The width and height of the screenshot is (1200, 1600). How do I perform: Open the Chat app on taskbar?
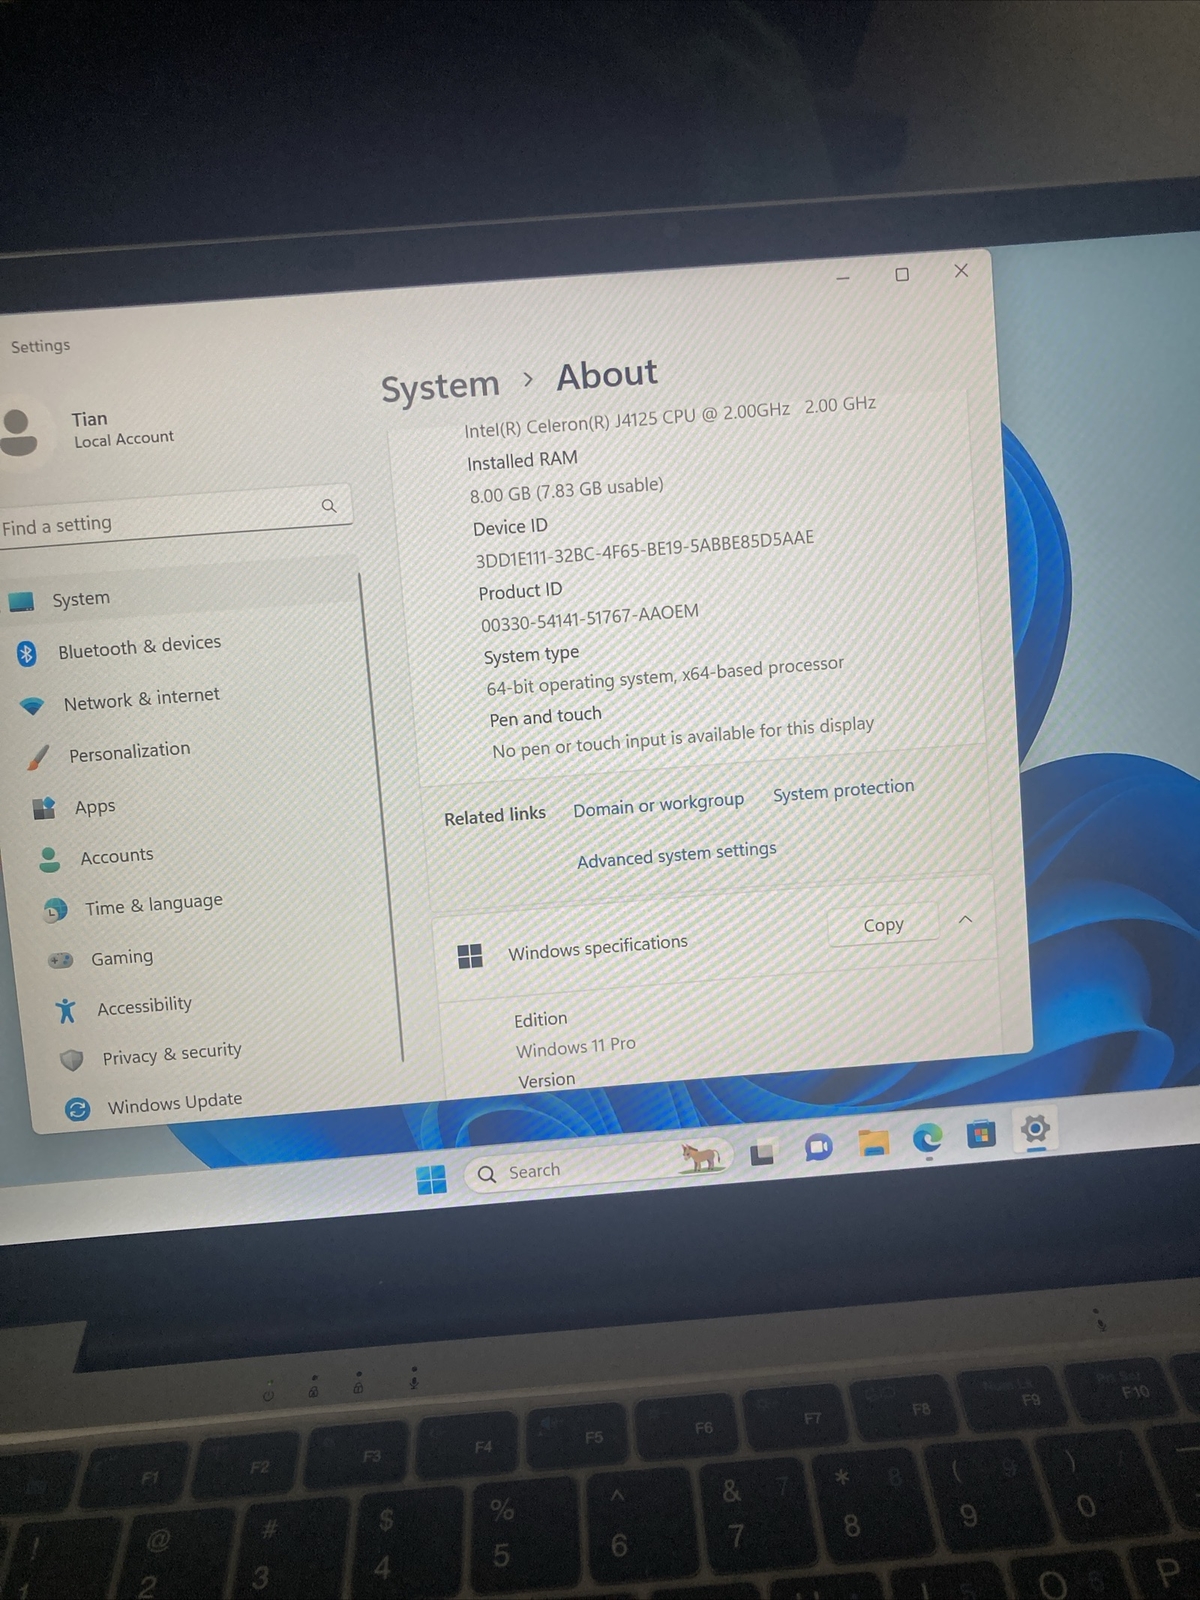[819, 1147]
